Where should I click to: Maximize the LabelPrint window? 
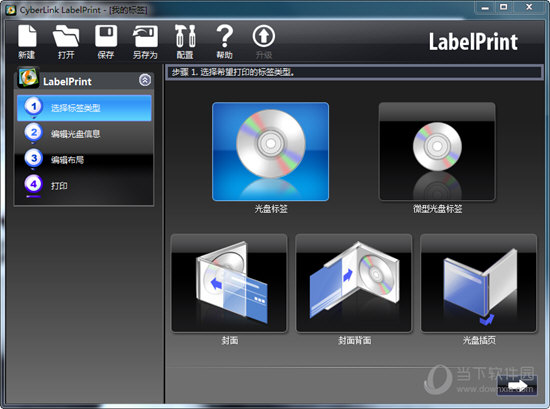pos(504,7)
